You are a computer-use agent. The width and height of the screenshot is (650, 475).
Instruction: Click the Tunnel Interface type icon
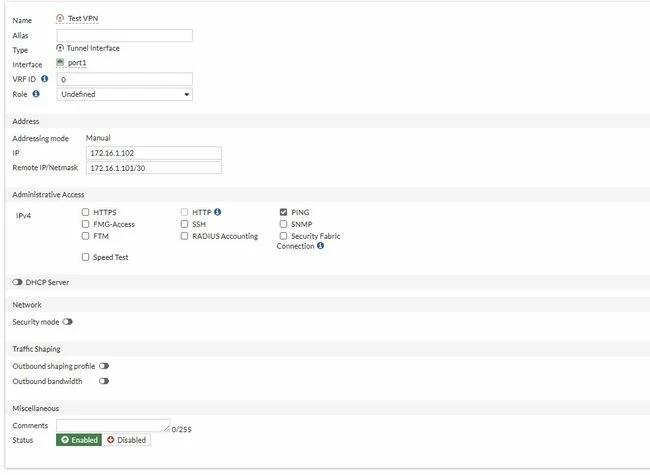click(x=60, y=48)
